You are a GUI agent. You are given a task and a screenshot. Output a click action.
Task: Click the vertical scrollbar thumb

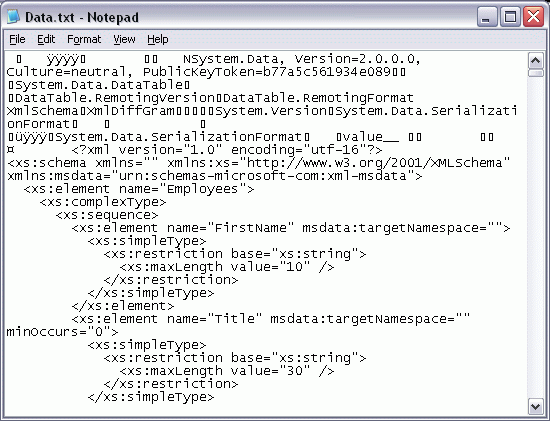535,73
